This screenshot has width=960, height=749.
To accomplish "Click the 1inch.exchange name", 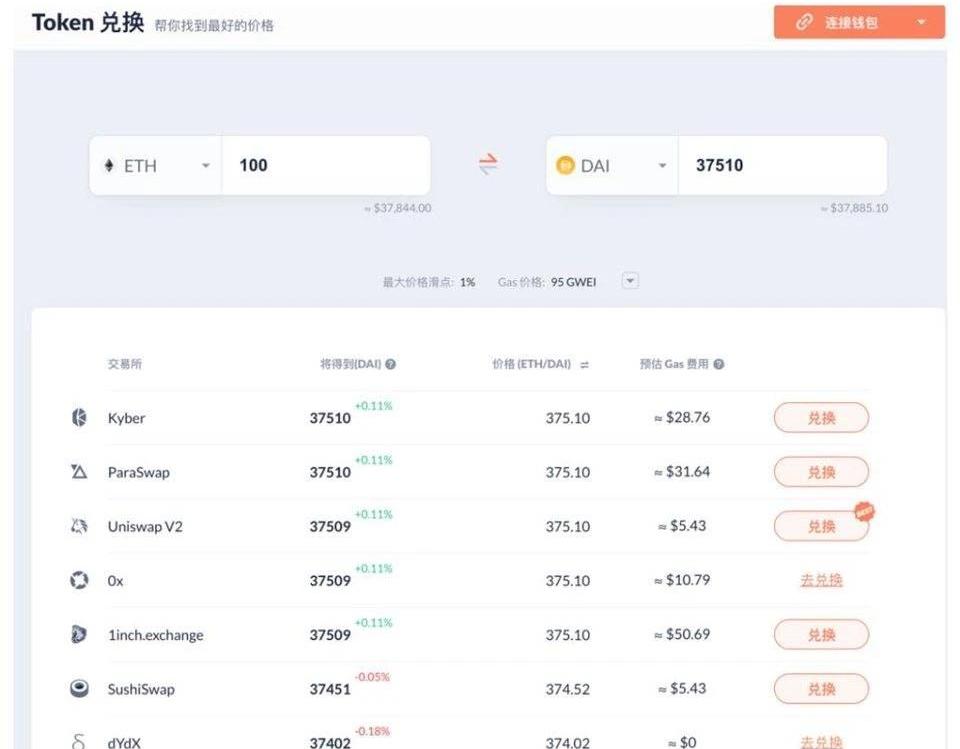I will [156, 635].
